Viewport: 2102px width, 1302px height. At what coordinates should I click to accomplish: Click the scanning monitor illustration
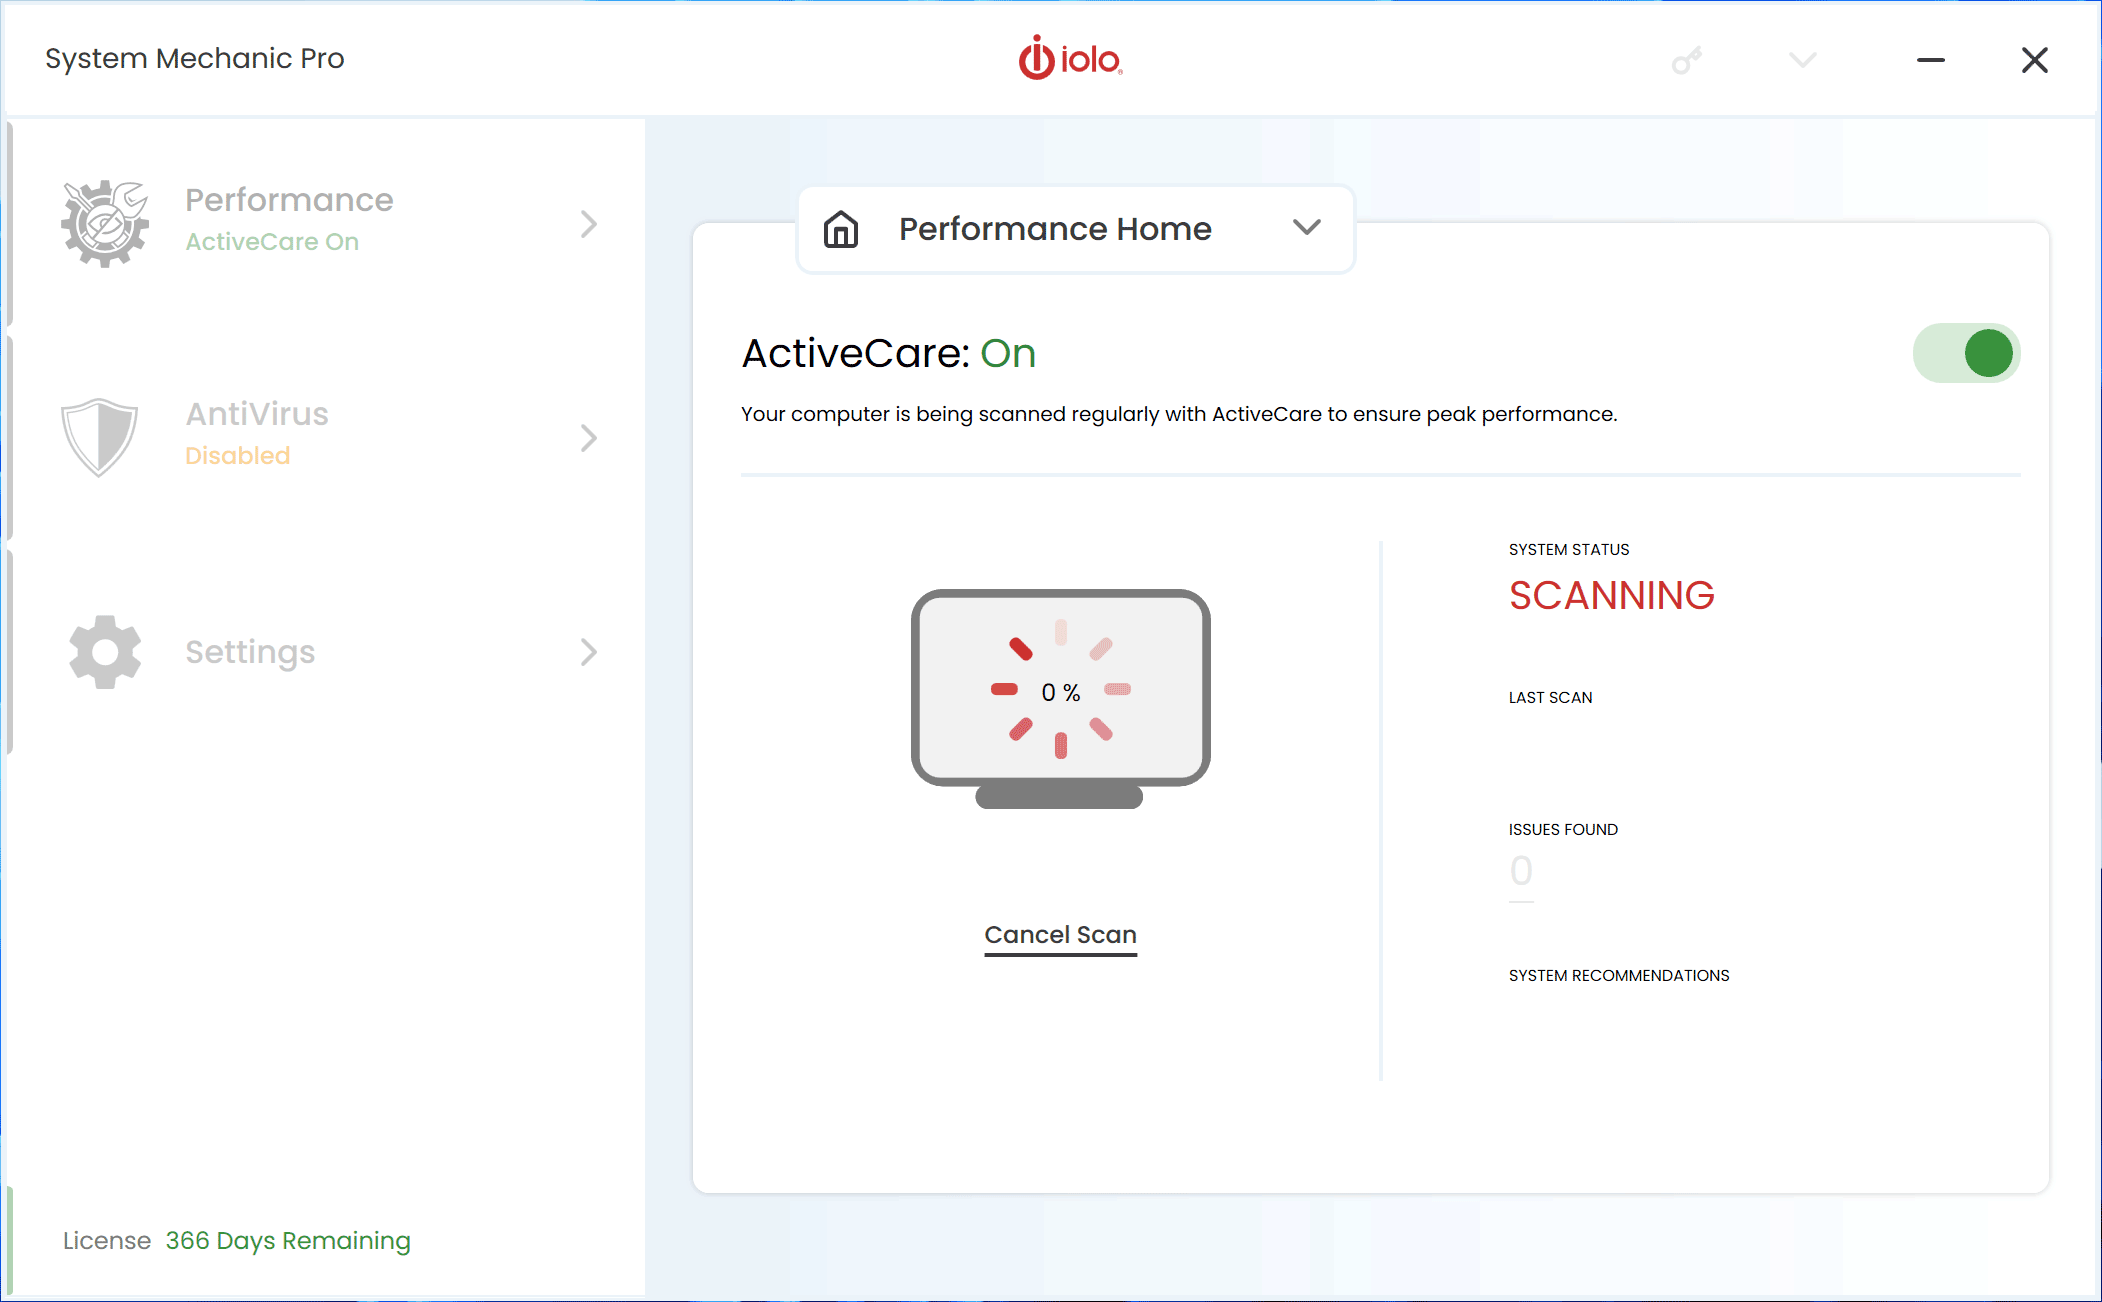pyautogui.click(x=1059, y=694)
